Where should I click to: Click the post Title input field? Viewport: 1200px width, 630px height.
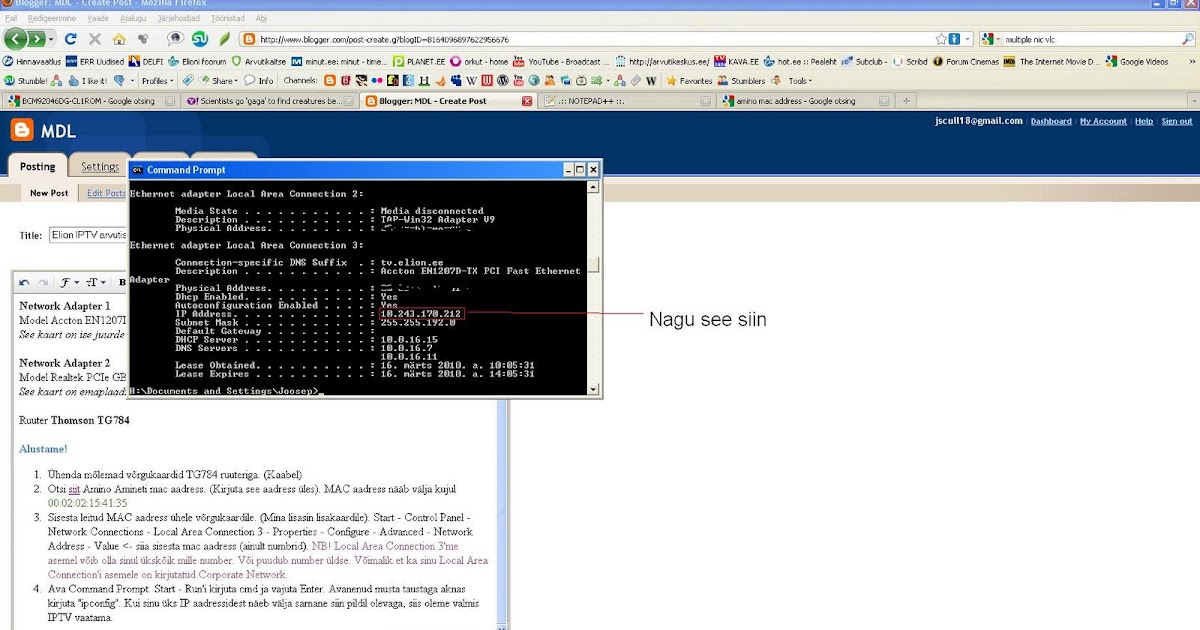coord(88,236)
